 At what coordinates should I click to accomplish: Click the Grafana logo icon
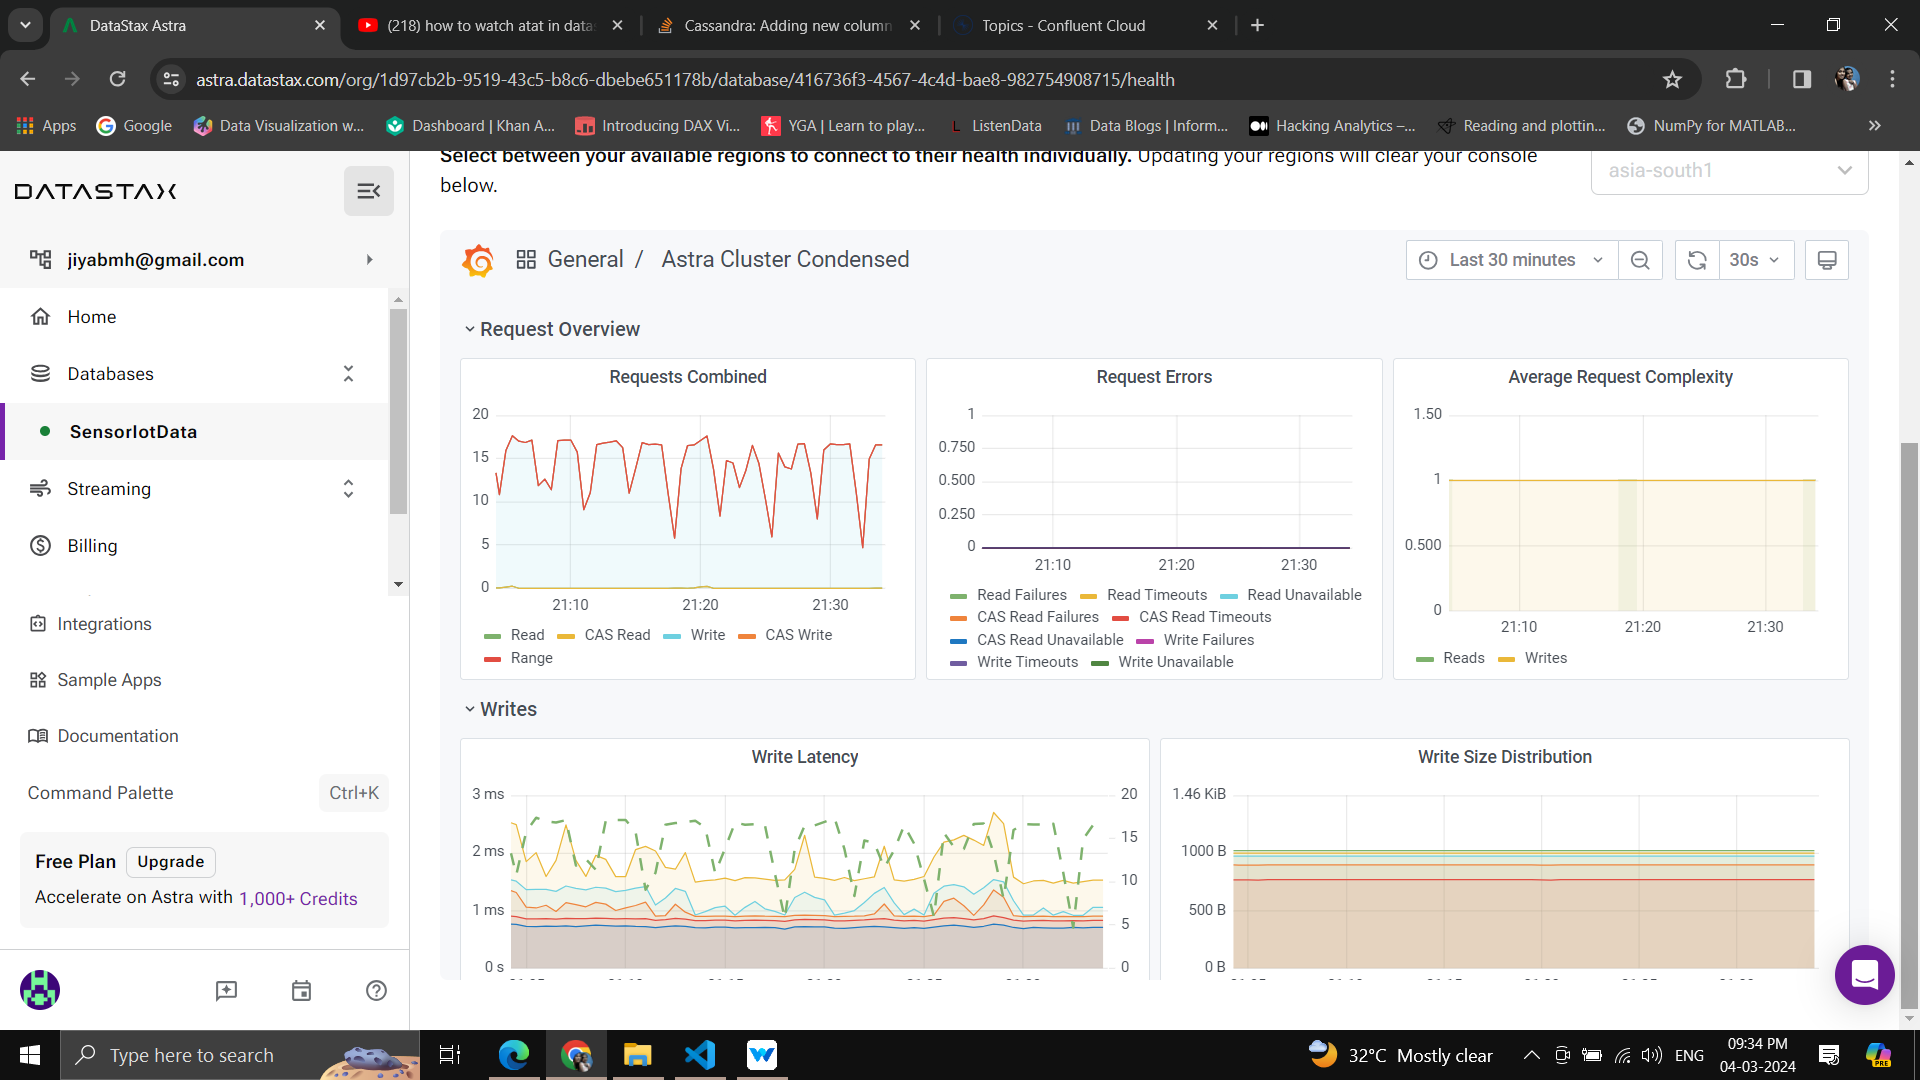478,260
